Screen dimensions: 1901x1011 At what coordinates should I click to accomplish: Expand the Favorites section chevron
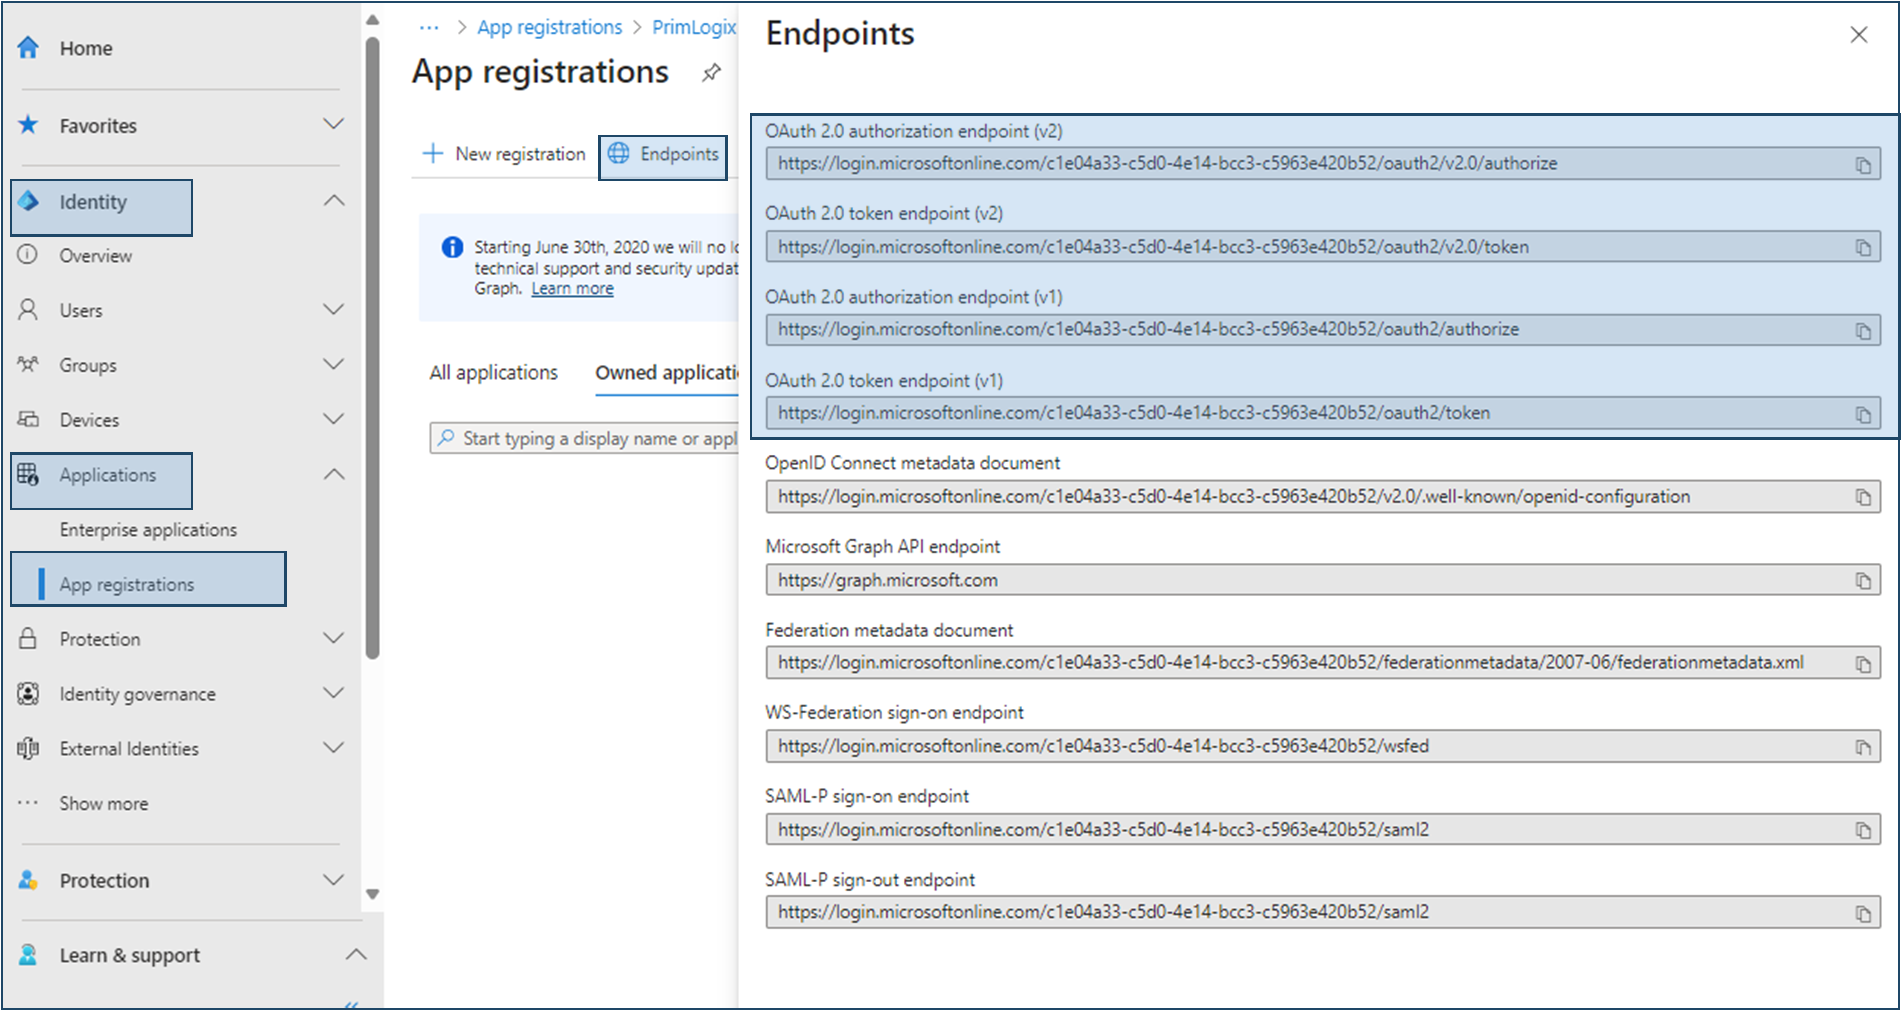pyautogui.click(x=334, y=124)
